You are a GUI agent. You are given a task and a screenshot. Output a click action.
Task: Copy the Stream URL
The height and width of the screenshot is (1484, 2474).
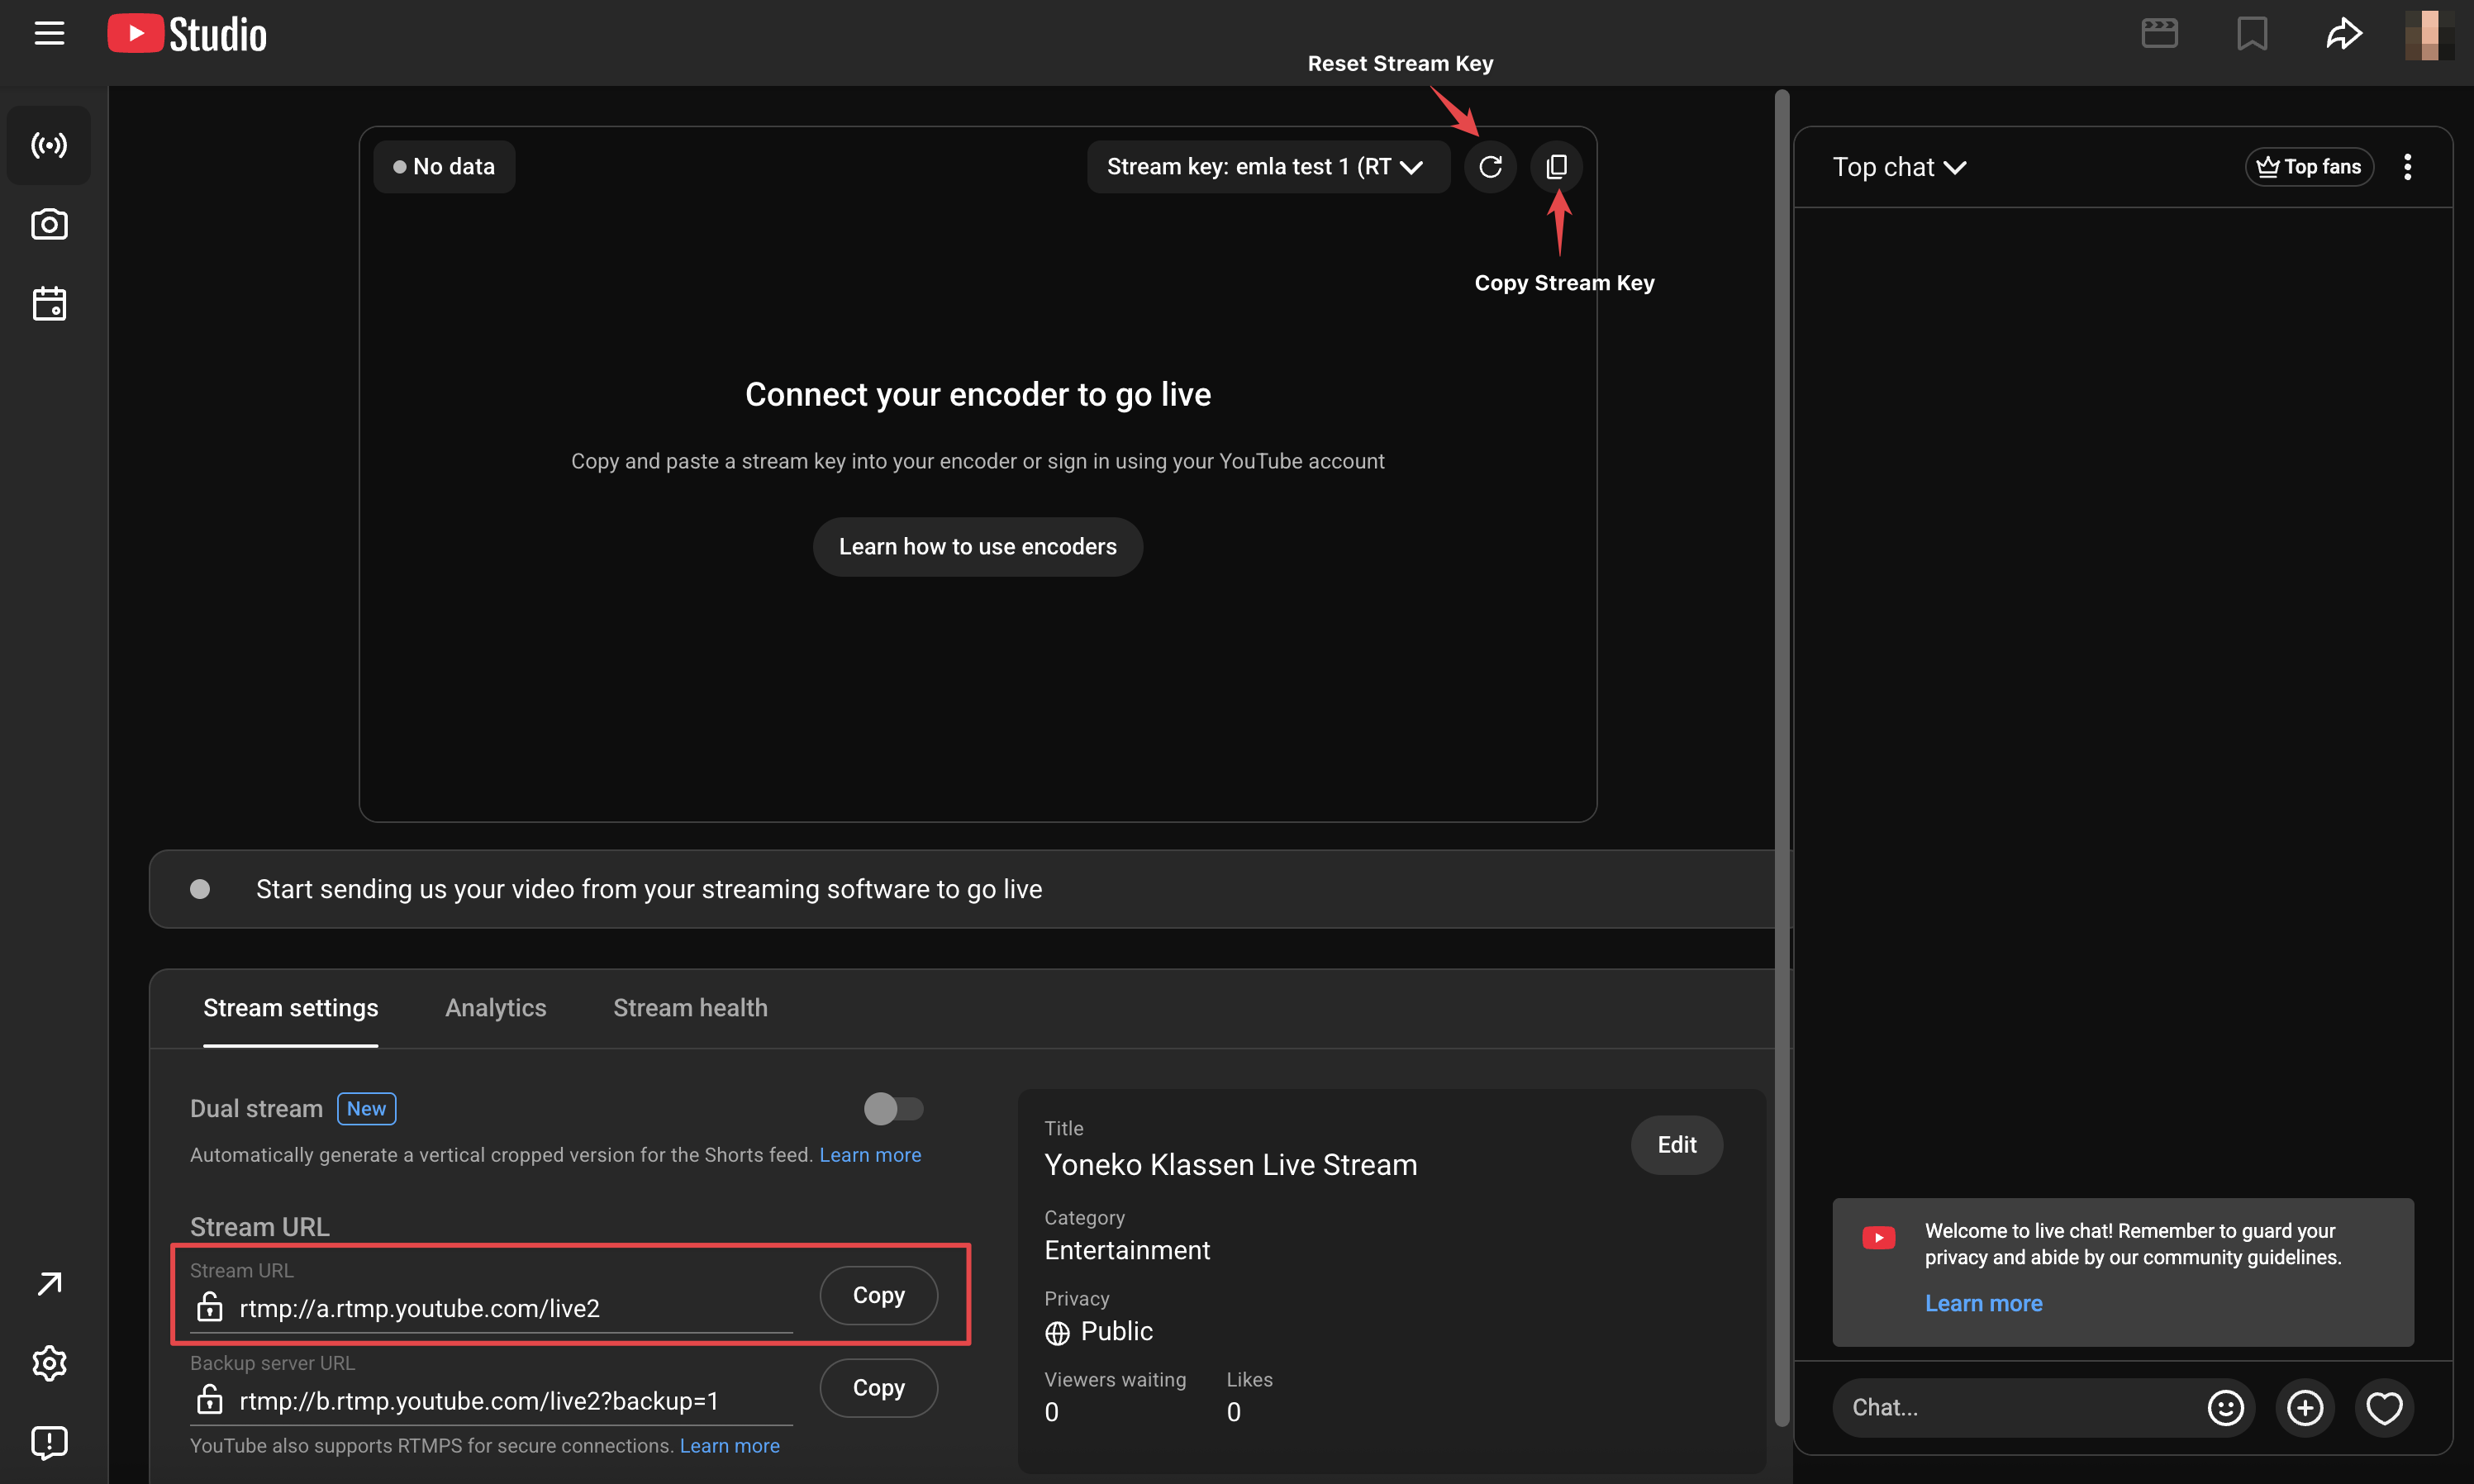[878, 1295]
